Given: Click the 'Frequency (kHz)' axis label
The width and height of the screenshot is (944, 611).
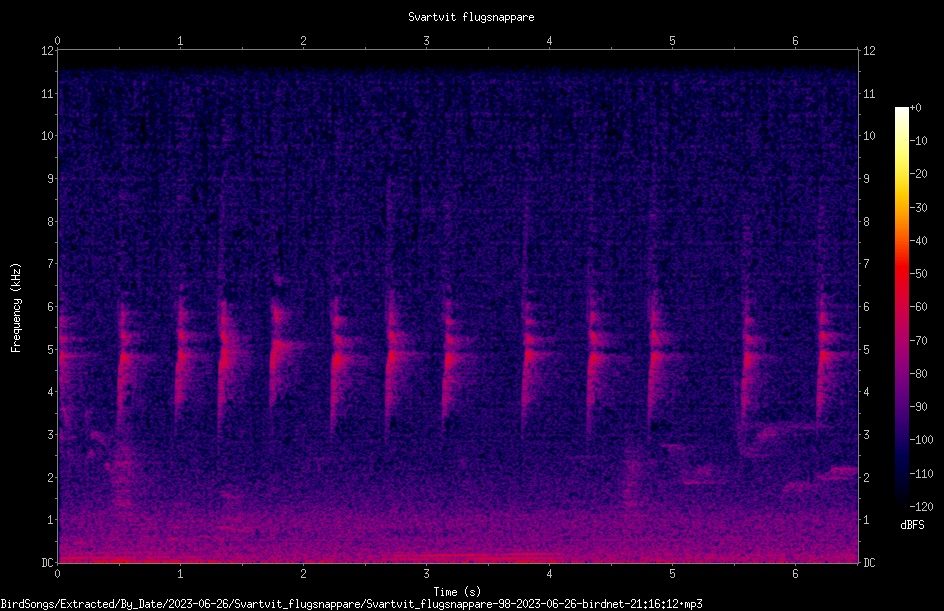Looking at the screenshot, I should tap(16, 307).
